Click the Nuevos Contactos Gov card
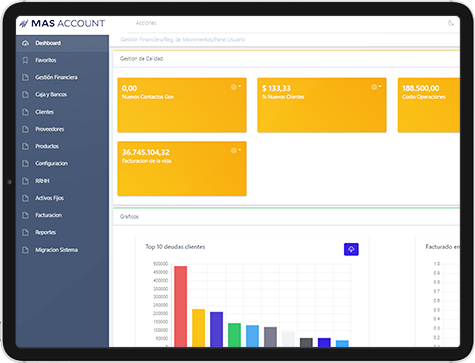 (182, 105)
